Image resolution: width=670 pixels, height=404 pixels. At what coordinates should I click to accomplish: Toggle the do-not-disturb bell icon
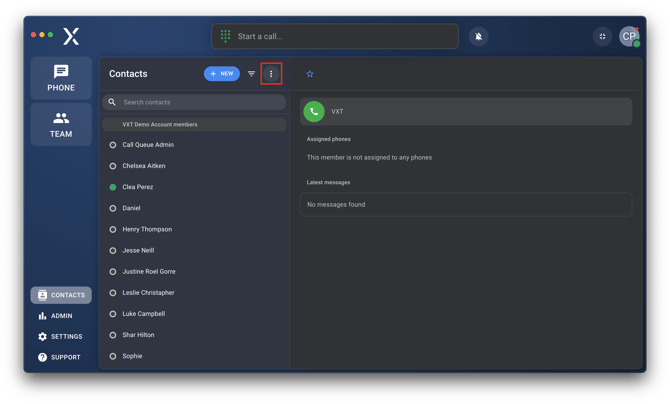tap(479, 37)
